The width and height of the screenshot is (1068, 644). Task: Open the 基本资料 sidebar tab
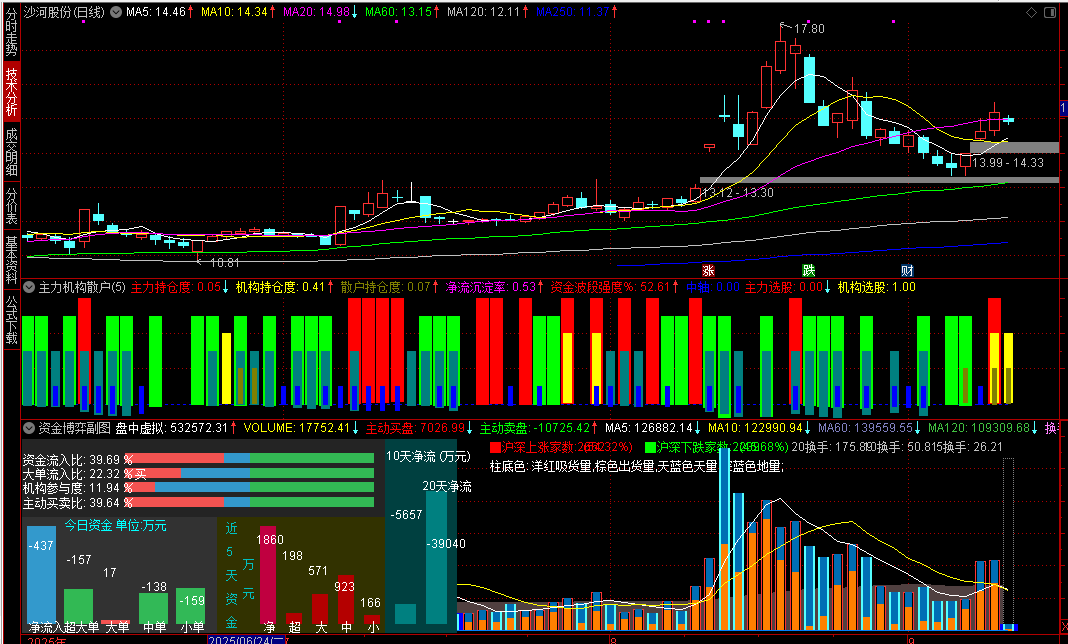tap(12, 260)
